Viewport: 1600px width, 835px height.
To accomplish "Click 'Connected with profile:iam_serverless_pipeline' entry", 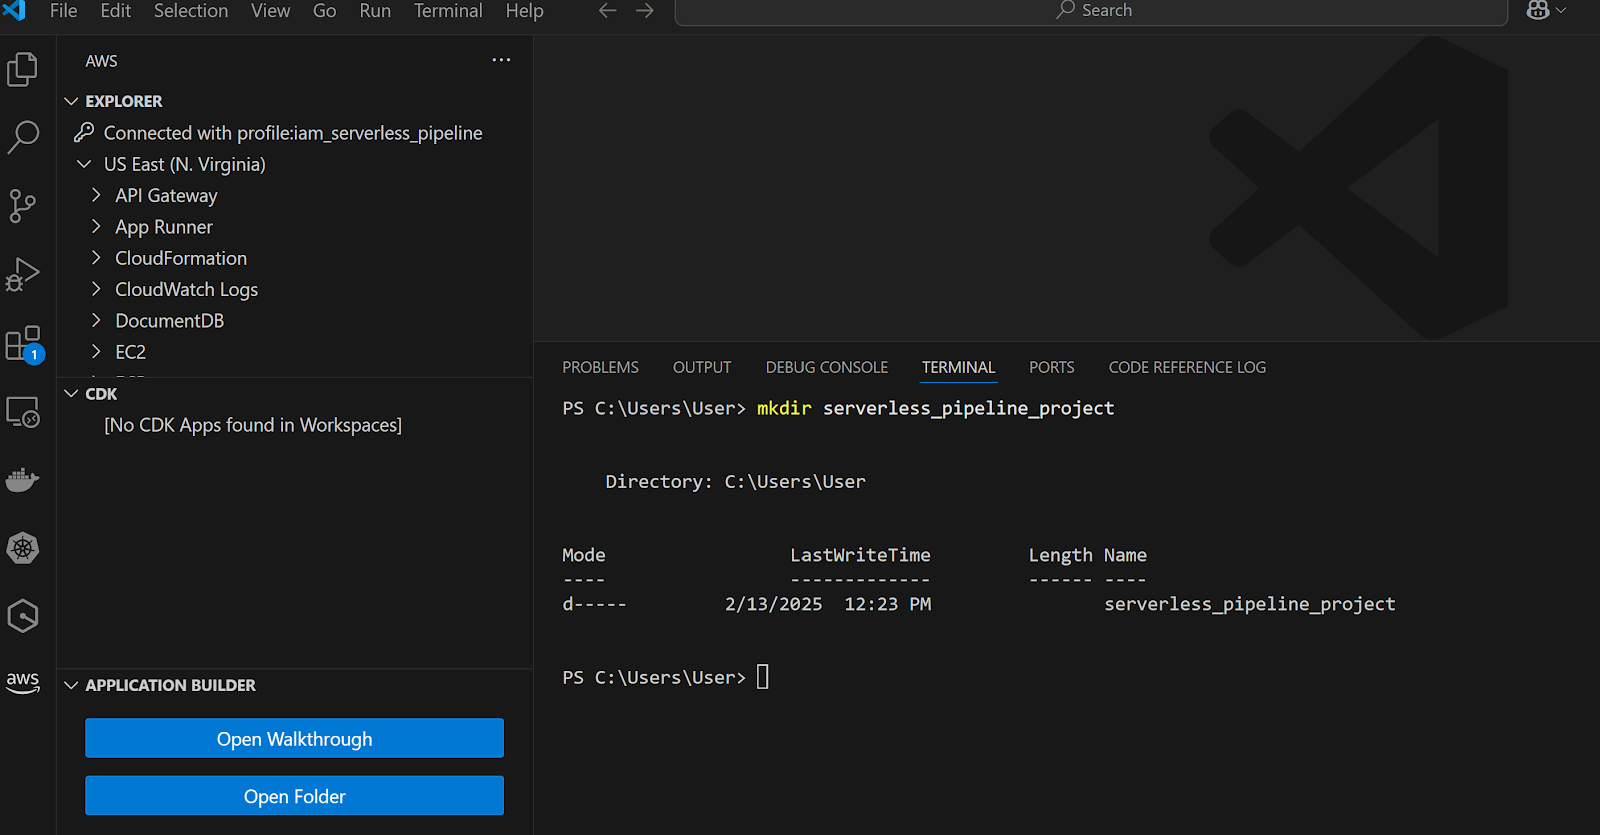I will [x=293, y=133].
